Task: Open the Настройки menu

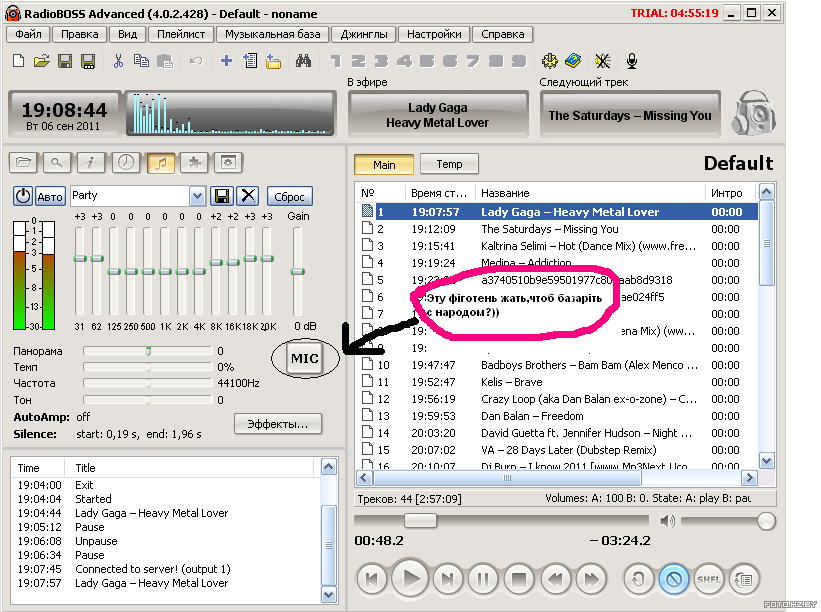Action: (x=434, y=35)
